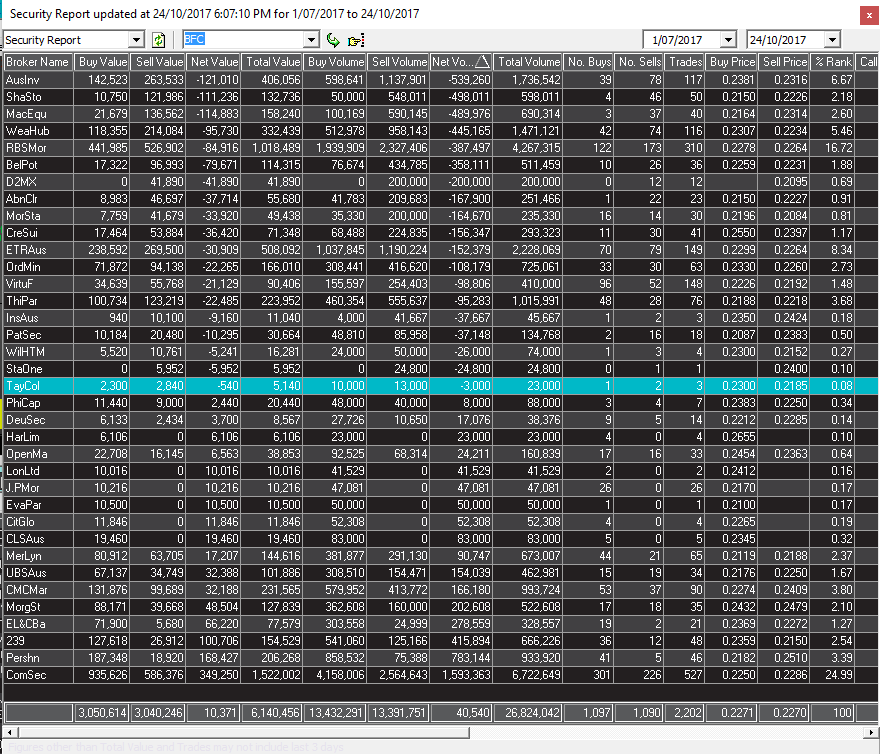Sort by Buy Price column header
This screenshot has width=880, height=754.
[x=731, y=62]
